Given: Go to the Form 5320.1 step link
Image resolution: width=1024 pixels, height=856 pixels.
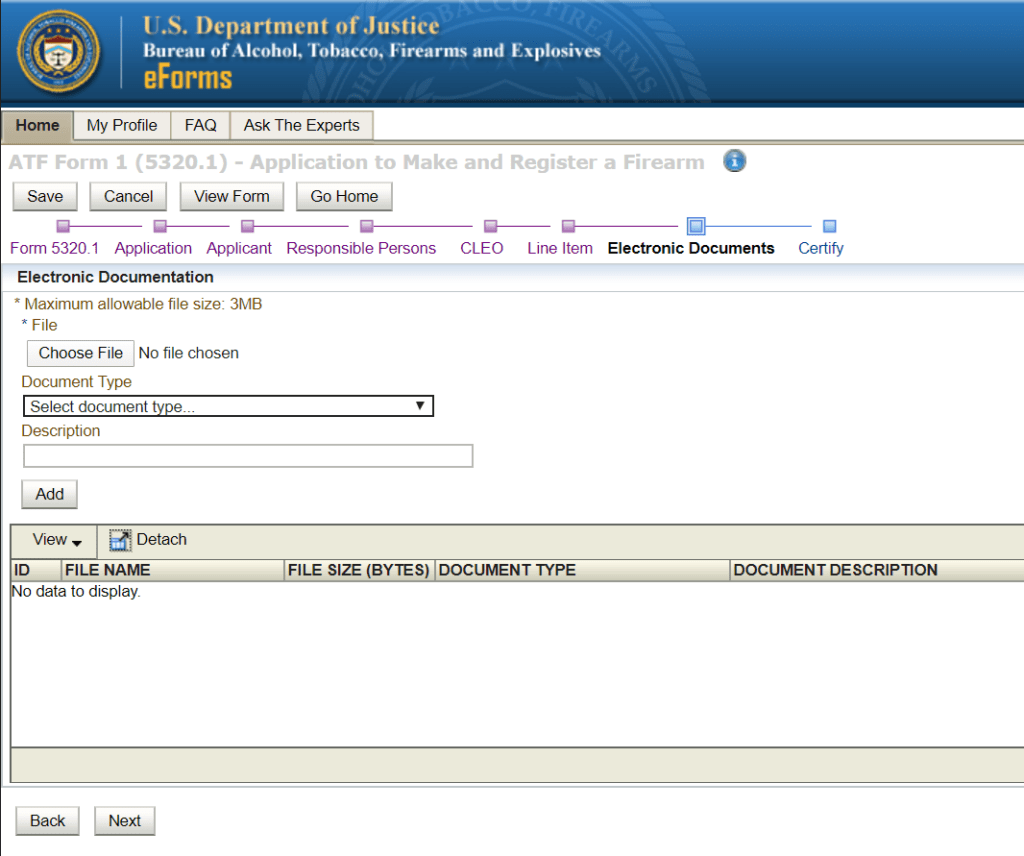Looking at the screenshot, I should click(x=54, y=248).
